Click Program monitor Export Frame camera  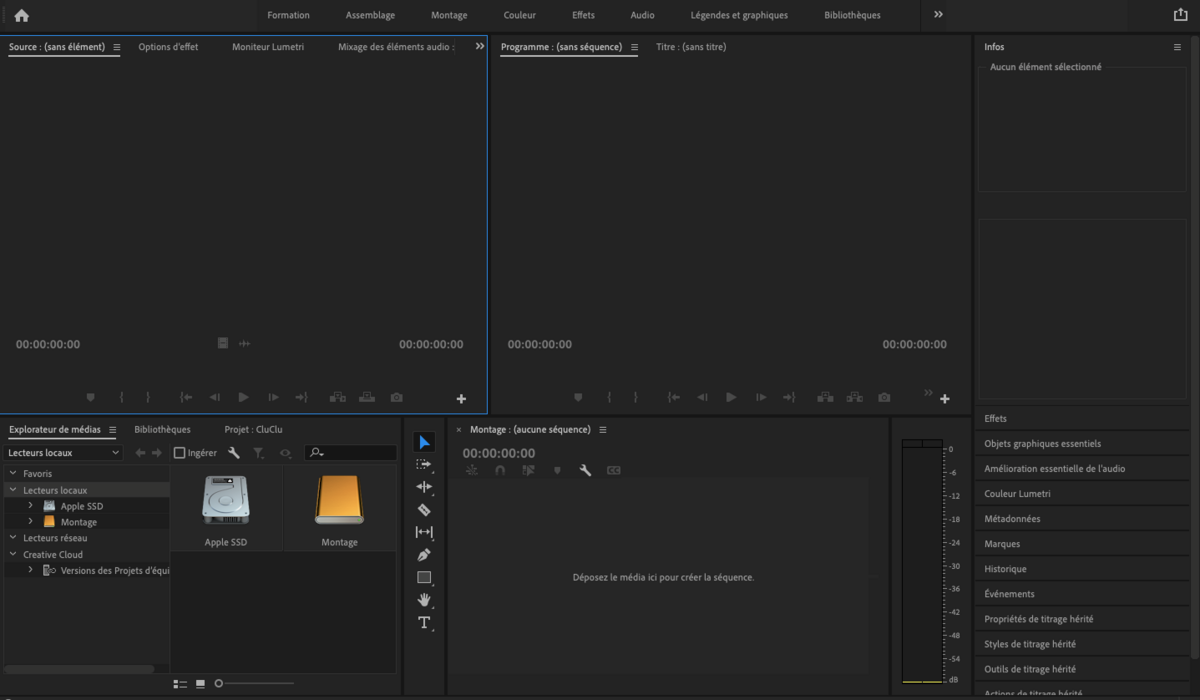[884, 397]
